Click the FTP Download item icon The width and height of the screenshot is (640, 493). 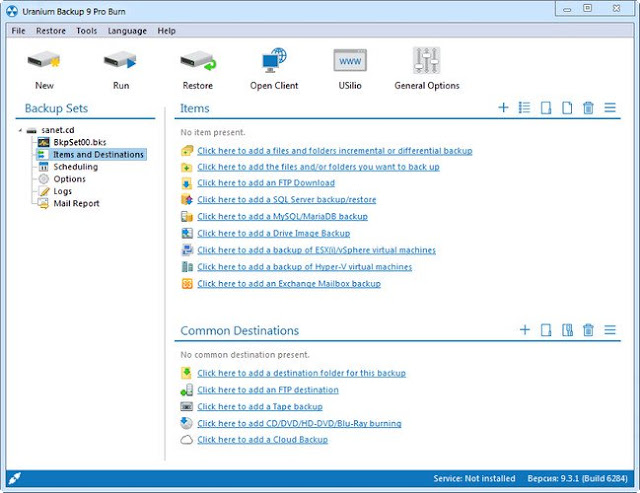[187, 183]
